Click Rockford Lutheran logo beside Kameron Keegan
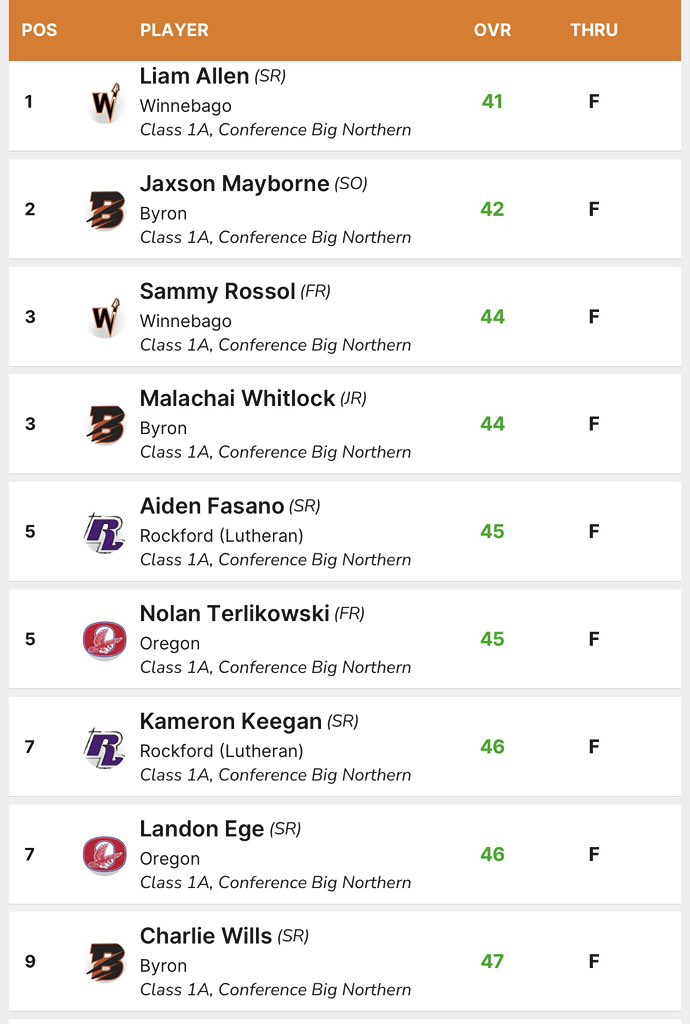This screenshot has width=690, height=1024. (104, 747)
